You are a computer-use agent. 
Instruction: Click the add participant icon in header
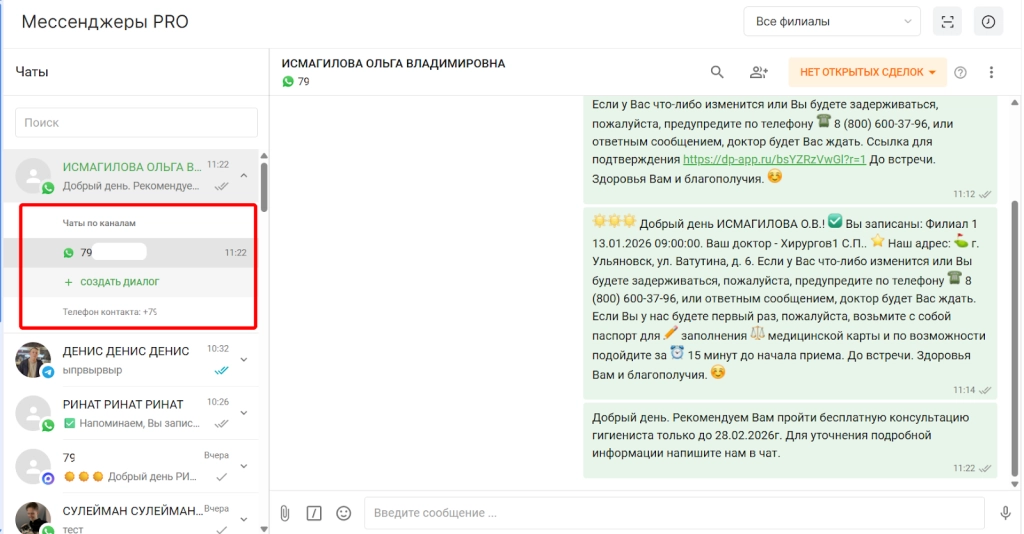pyautogui.click(x=759, y=72)
